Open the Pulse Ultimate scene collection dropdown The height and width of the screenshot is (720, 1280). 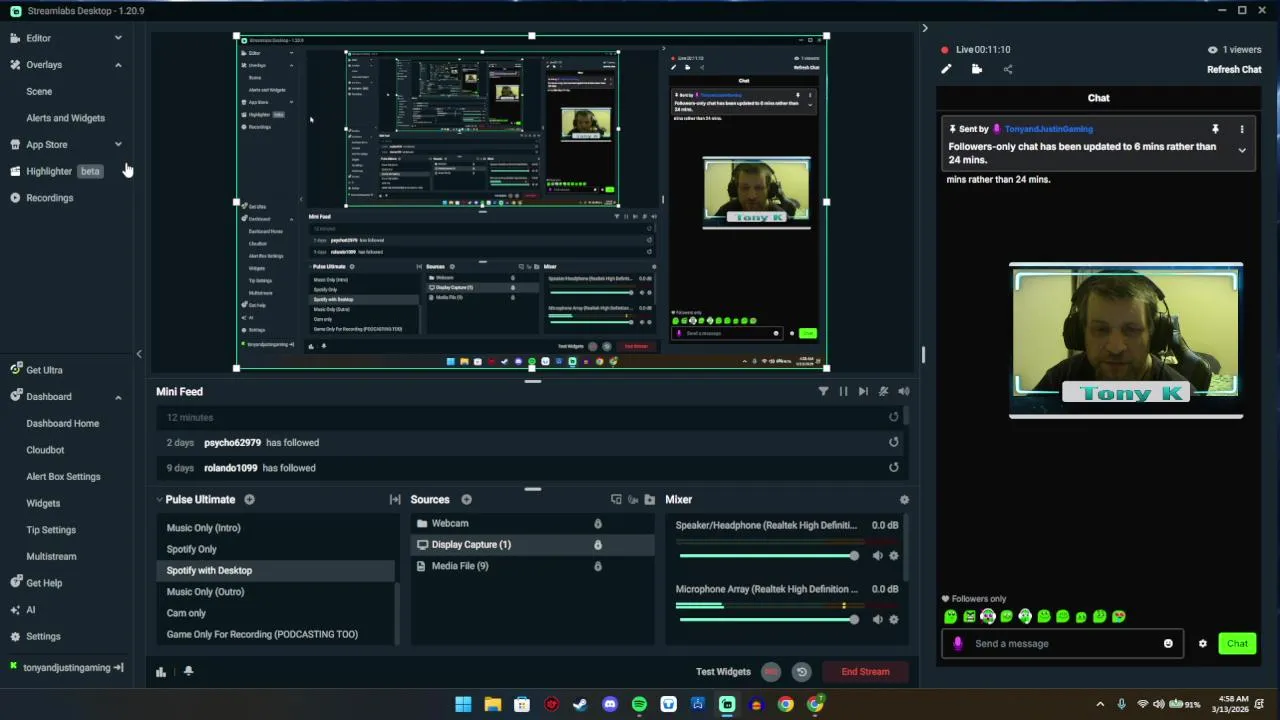[159, 499]
